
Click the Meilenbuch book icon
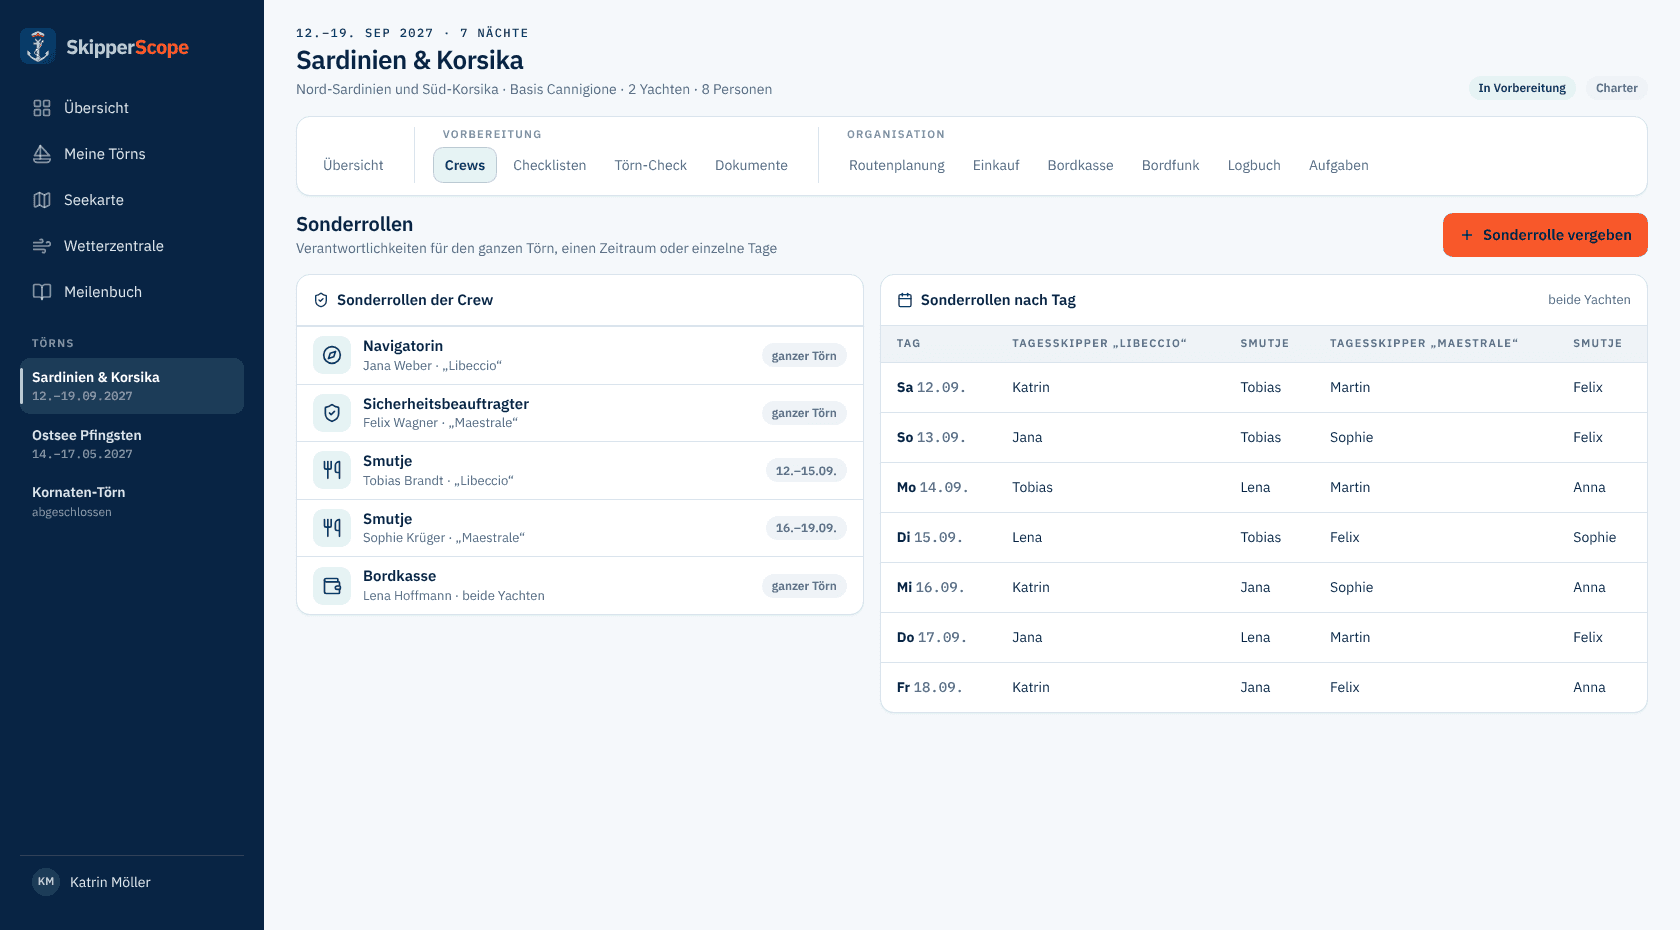pyautogui.click(x=42, y=292)
